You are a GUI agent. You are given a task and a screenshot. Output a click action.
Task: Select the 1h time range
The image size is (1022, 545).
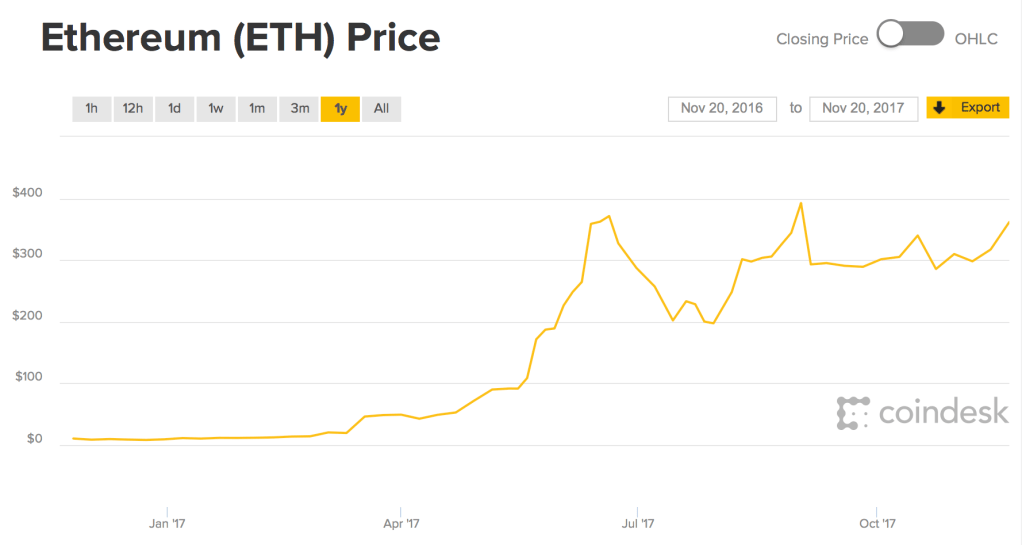point(91,108)
